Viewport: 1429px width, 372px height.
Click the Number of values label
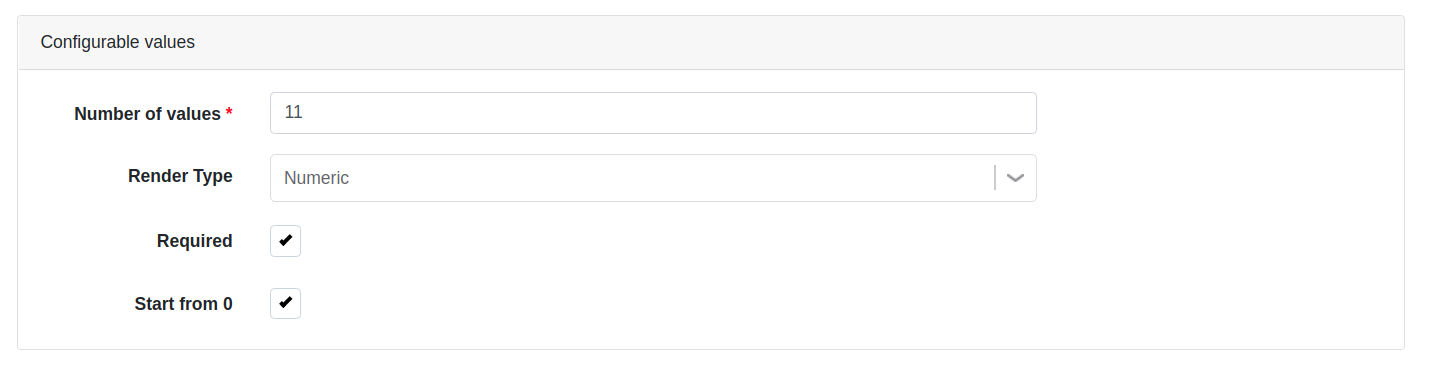(147, 114)
